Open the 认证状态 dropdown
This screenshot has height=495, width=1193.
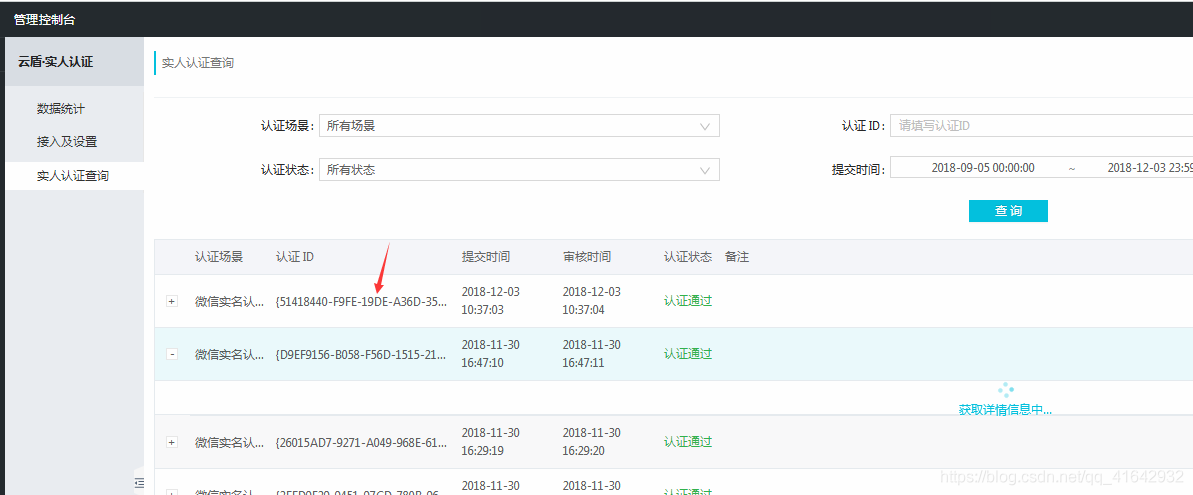(x=519, y=170)
